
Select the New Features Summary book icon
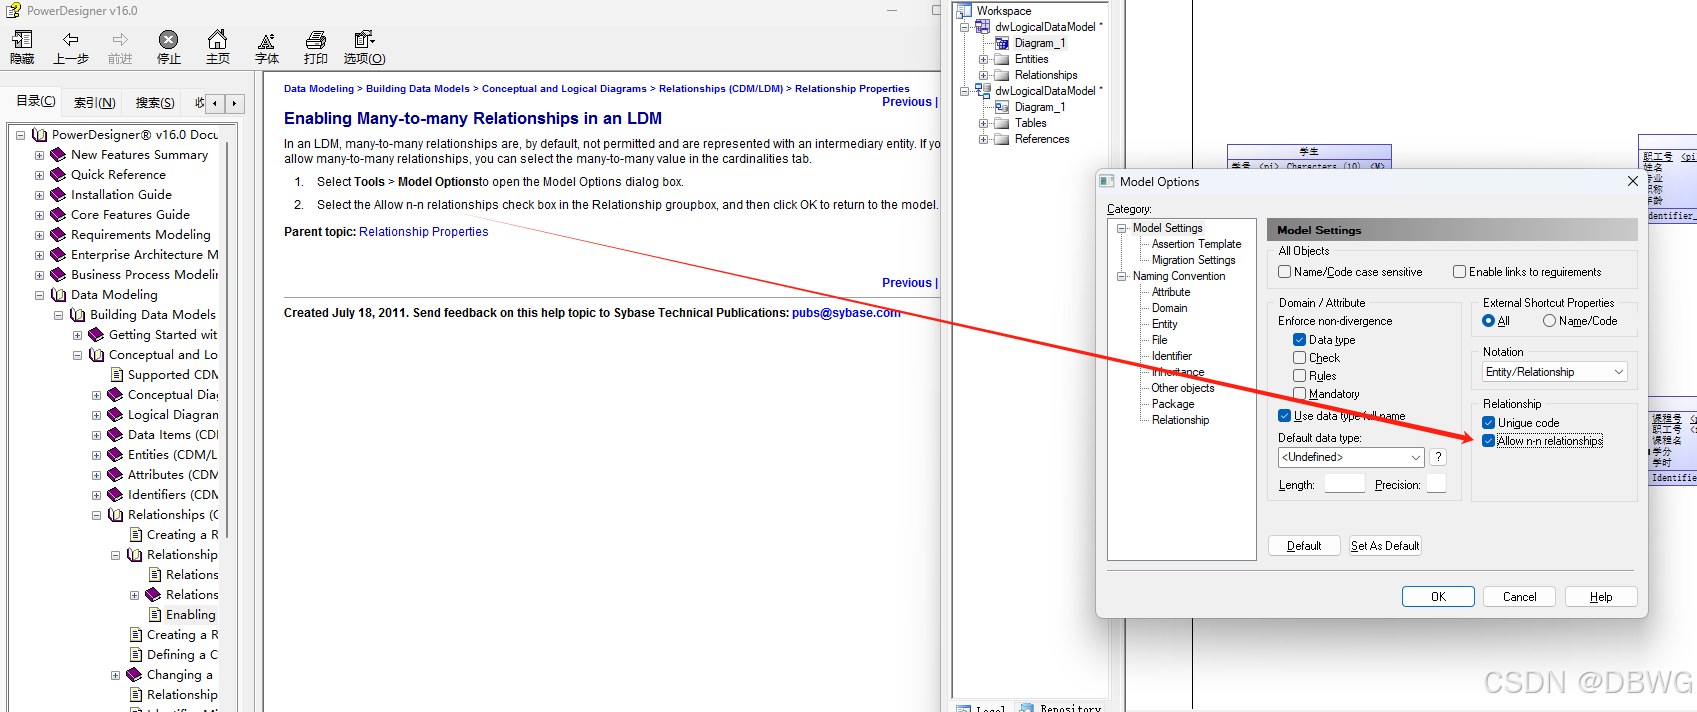point(58,155)
